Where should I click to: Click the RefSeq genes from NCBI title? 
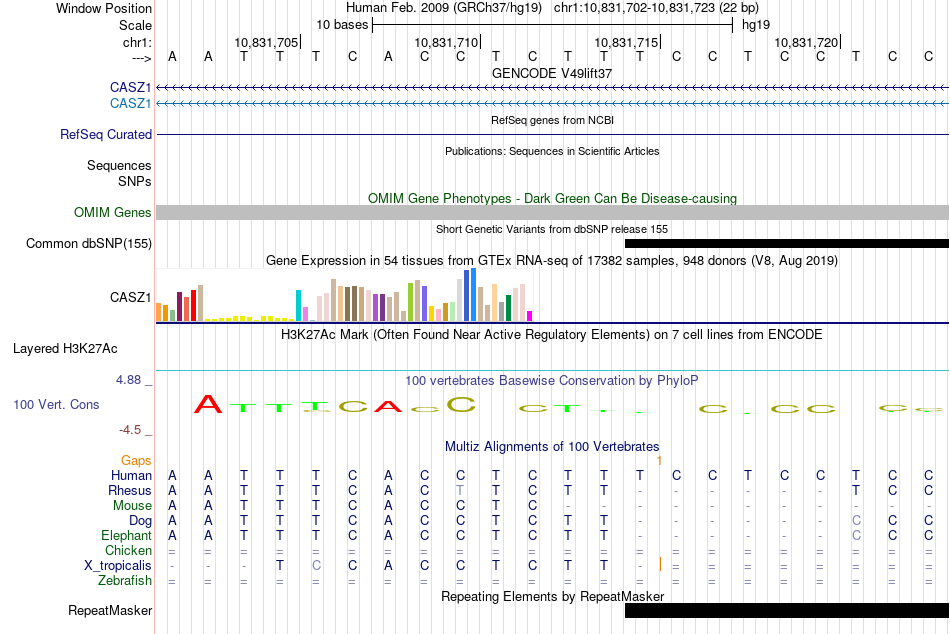tap(552, 120)
